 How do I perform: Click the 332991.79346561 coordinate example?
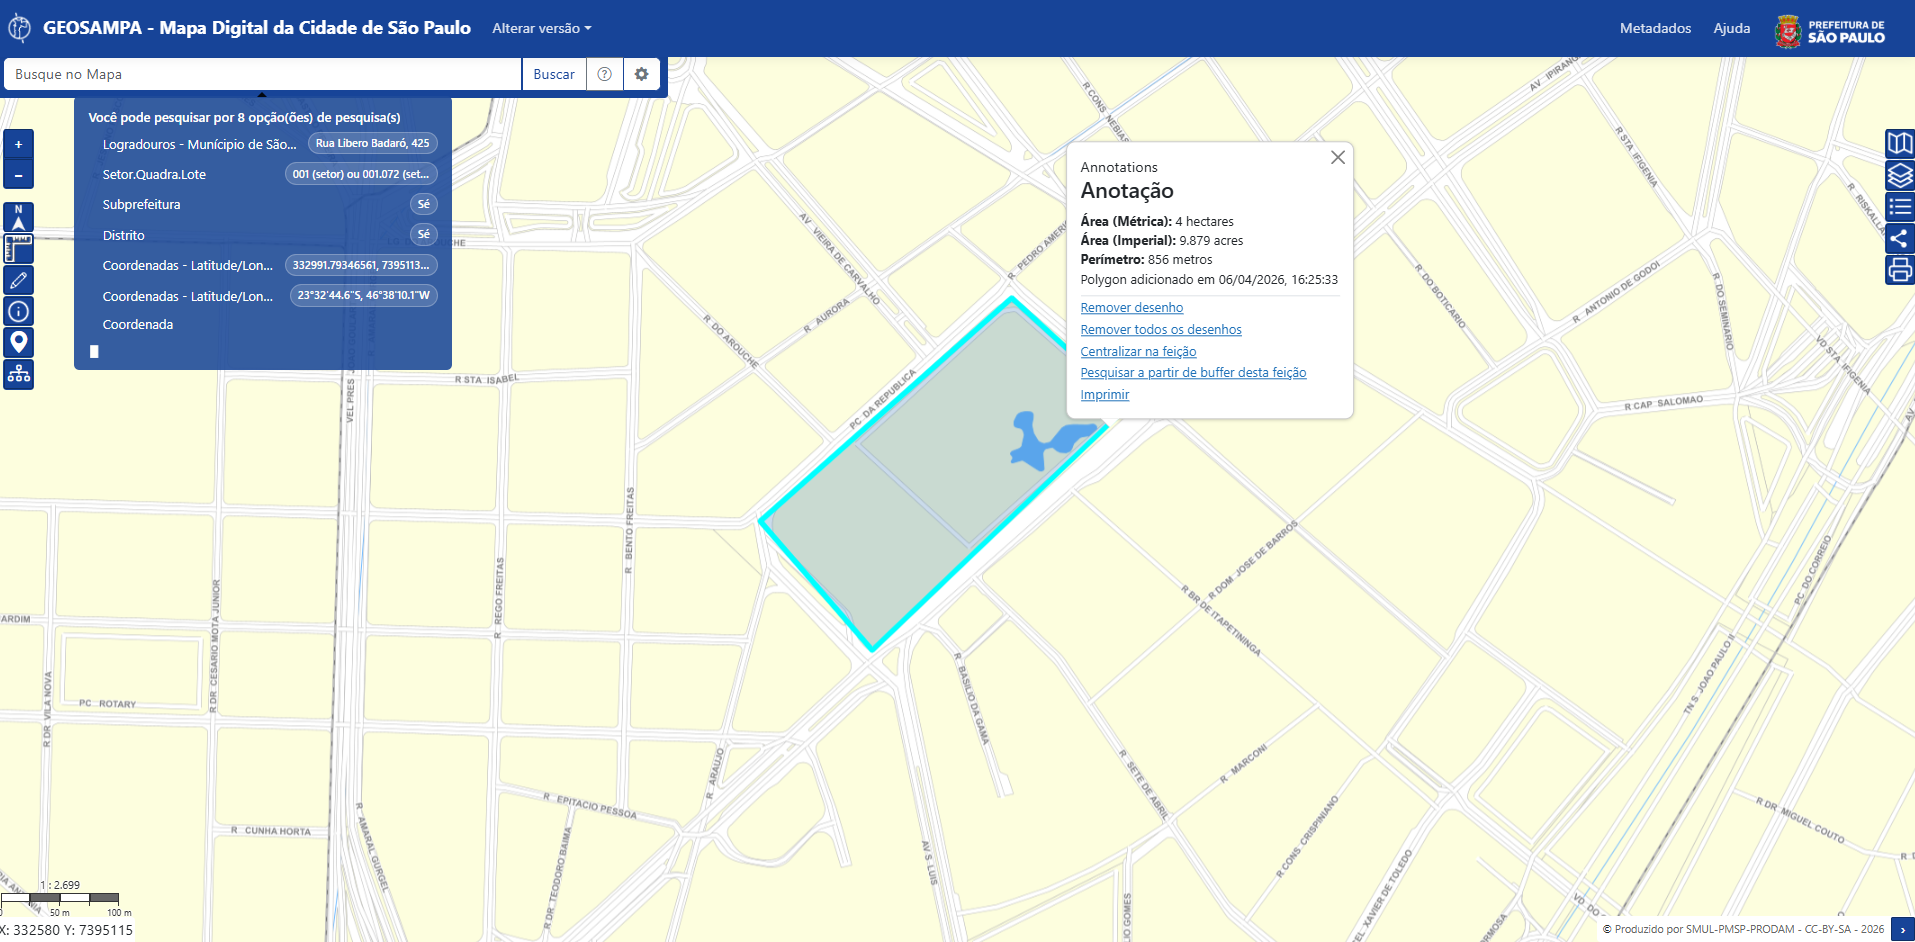[x=361, y=265]
